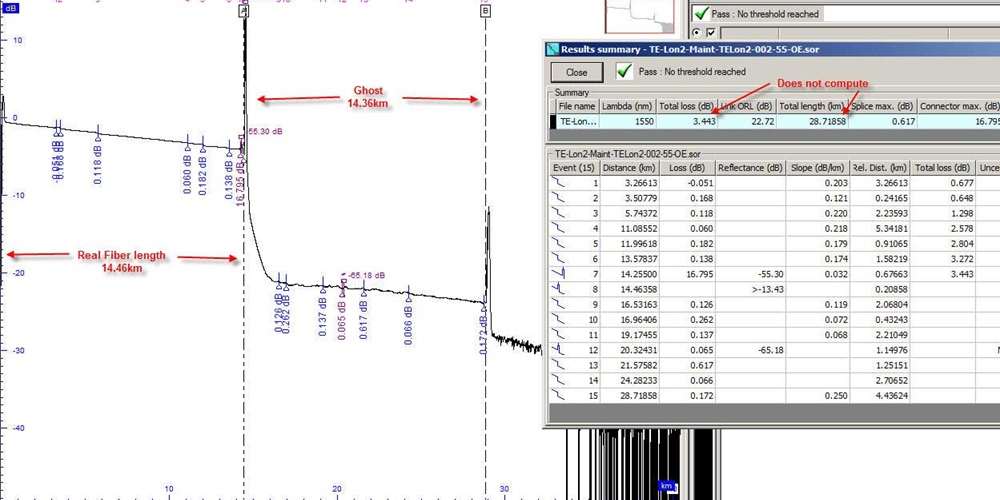Select cursor marker B on the trace
This screenshot has height=500, width=1000.
tap(485, 11)
